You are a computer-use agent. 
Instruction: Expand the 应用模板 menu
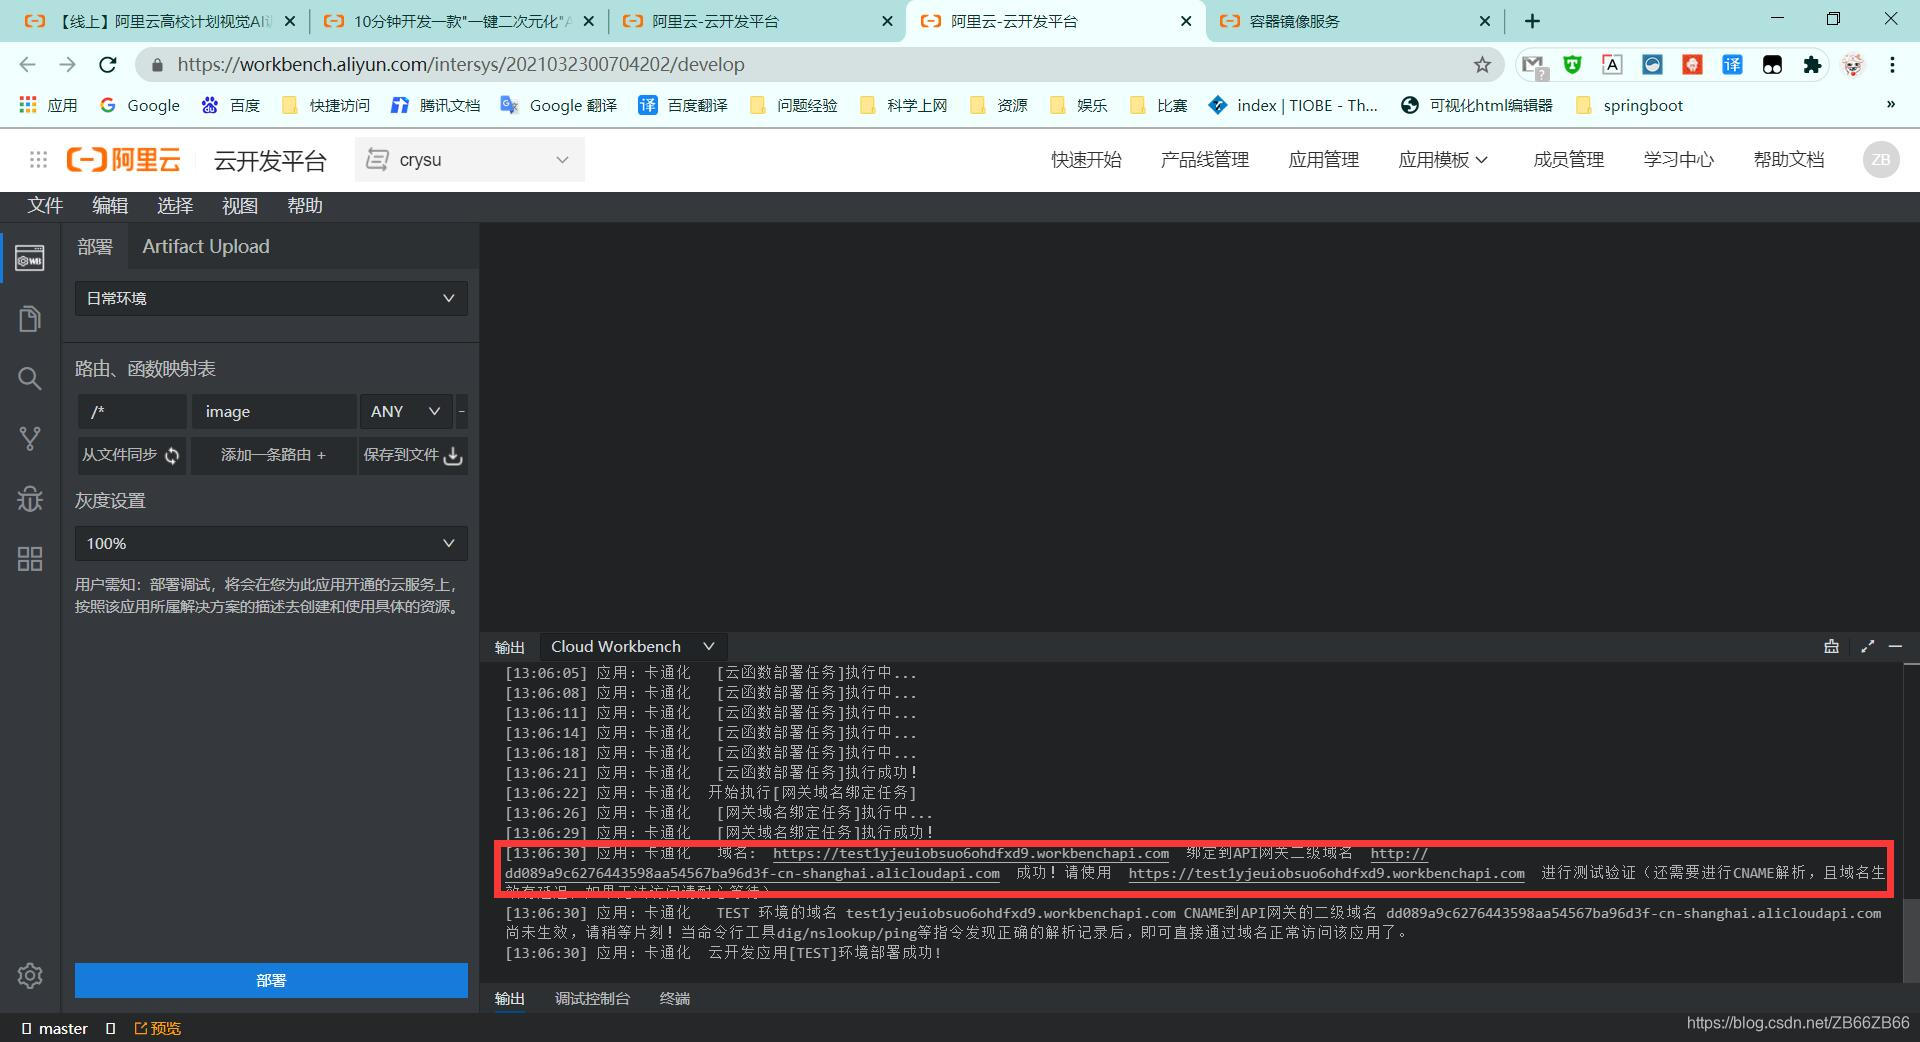point(1443,159)
